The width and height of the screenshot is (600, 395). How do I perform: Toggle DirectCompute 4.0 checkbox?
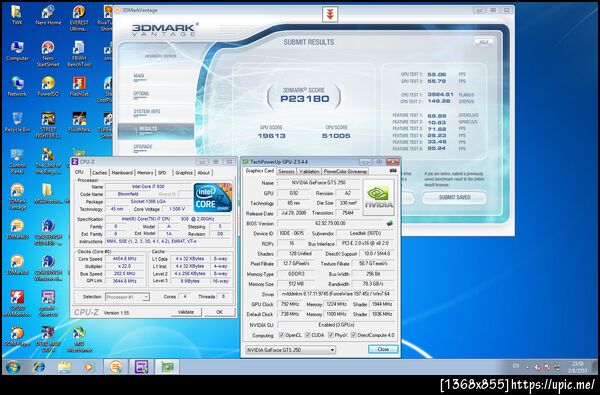click(x=354, y=335)
